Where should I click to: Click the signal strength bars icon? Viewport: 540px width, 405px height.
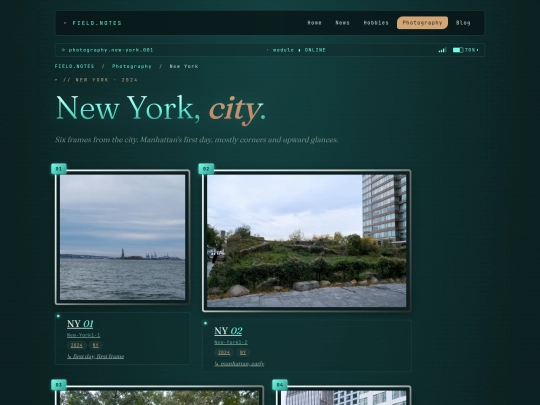pyautogui.click(x=442, y=50)
